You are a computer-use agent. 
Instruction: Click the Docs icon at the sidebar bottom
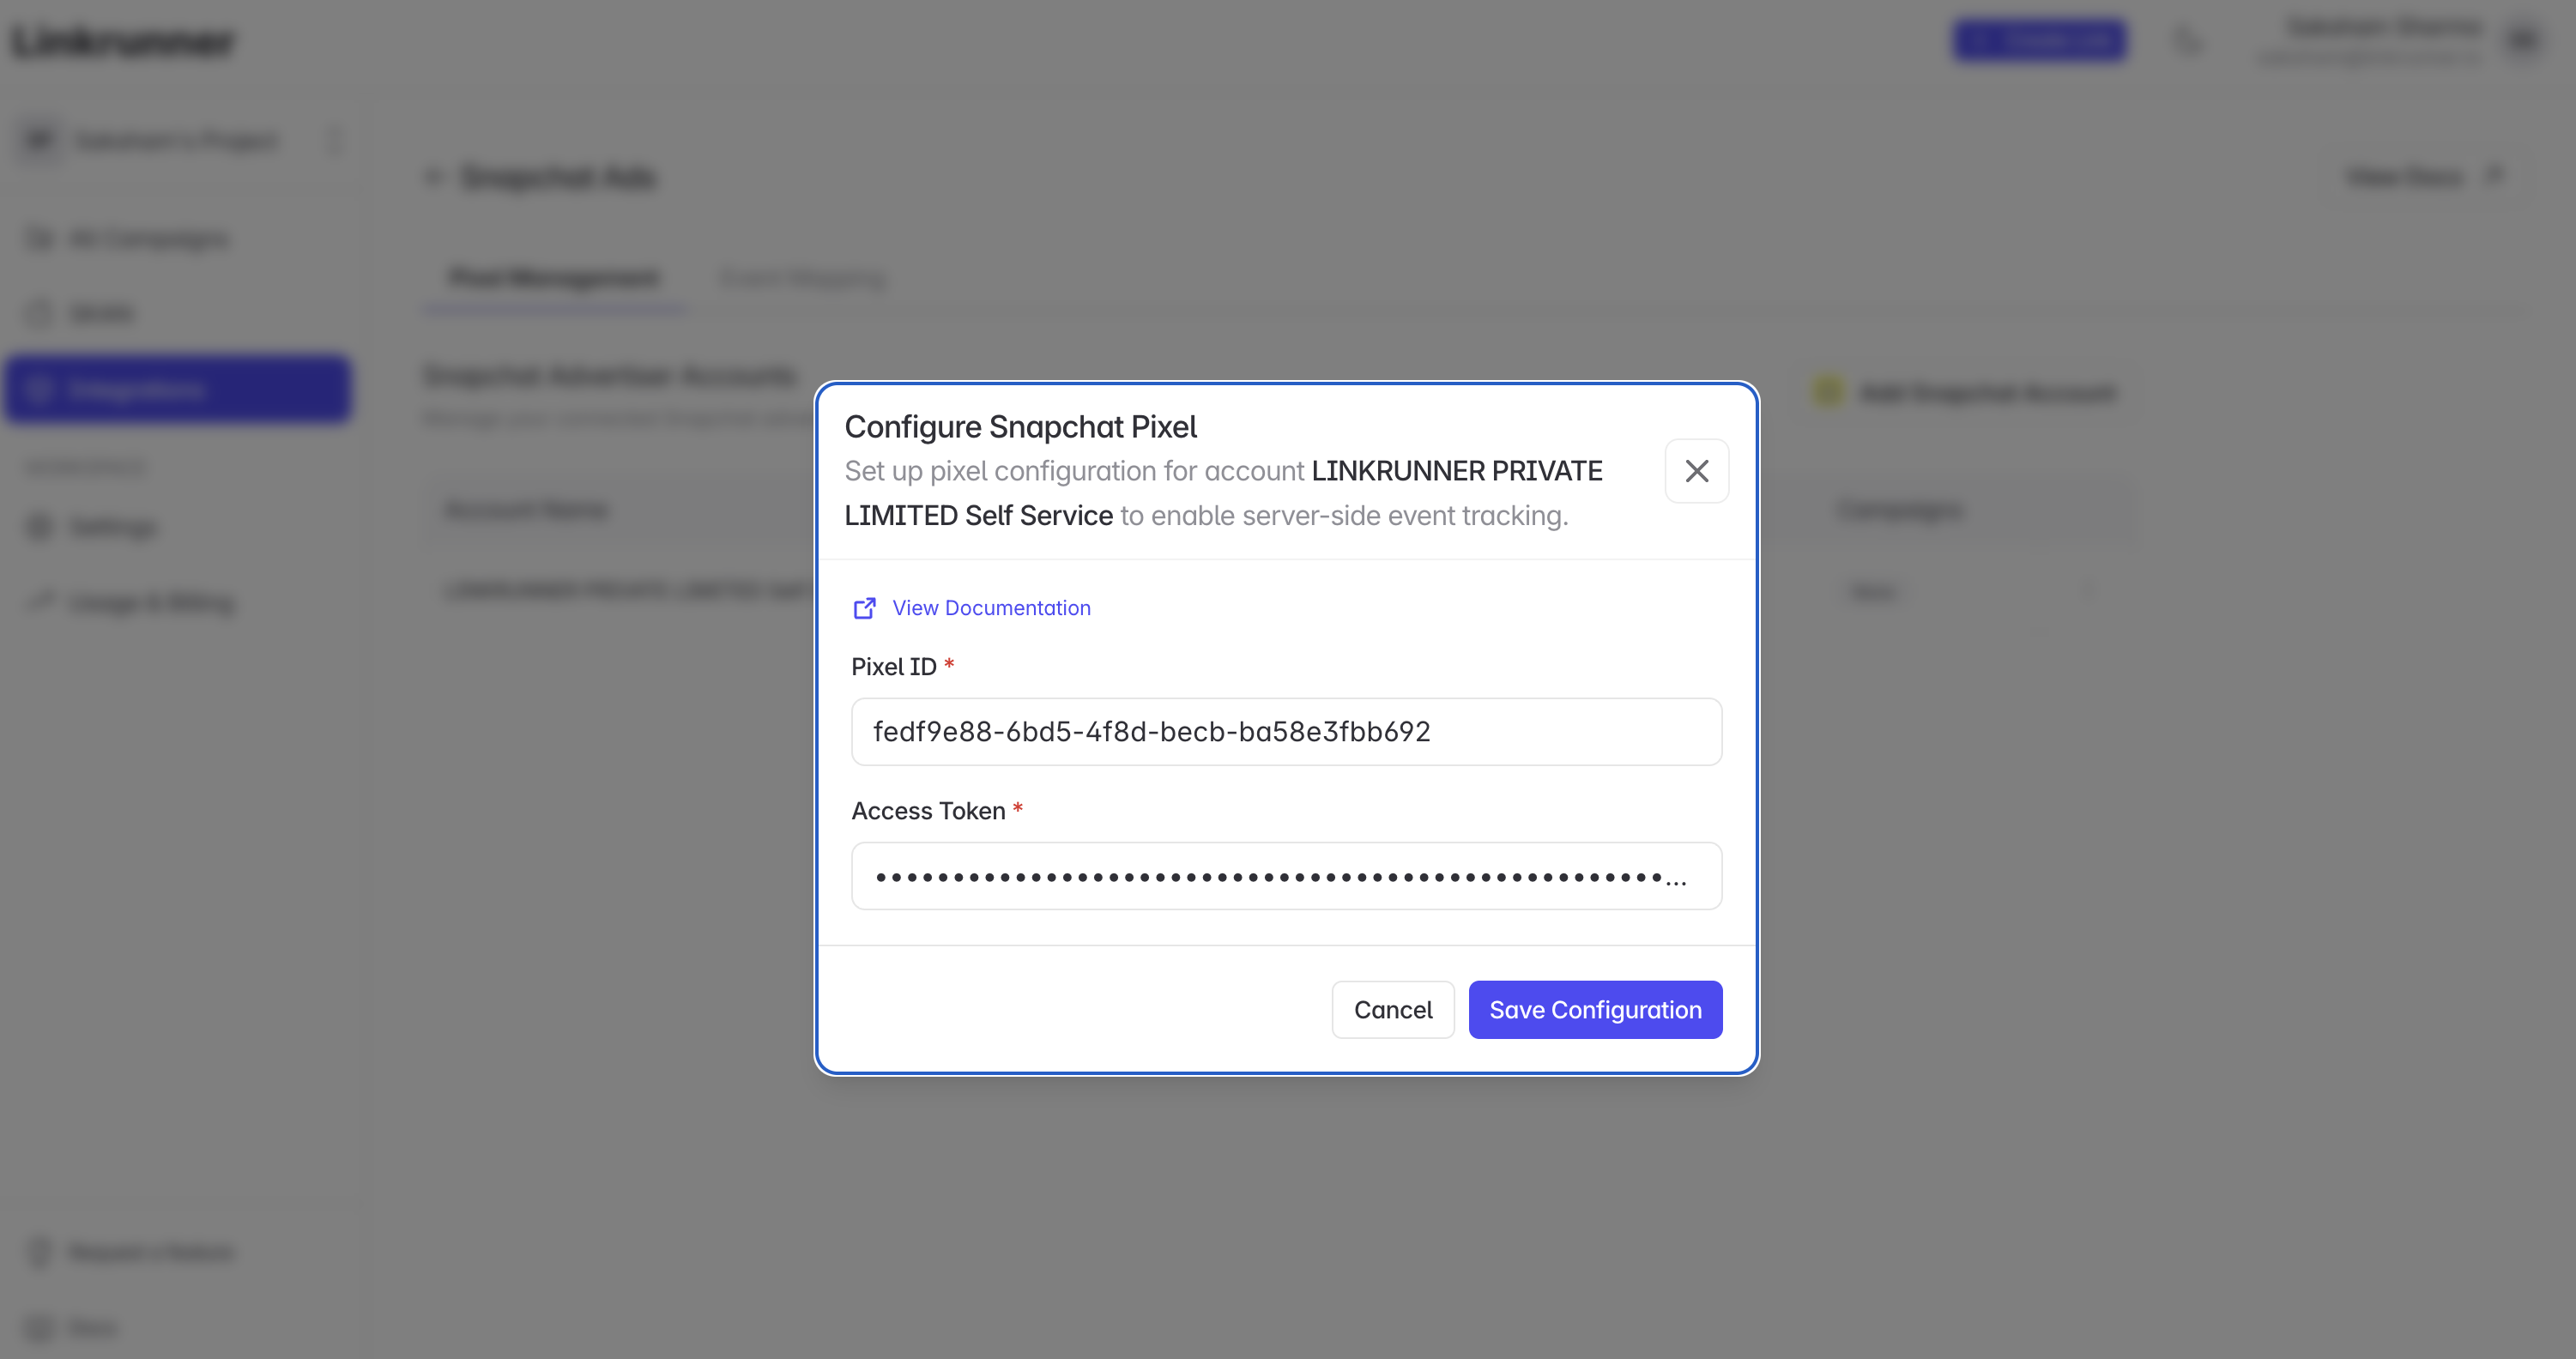(38, 1327)
